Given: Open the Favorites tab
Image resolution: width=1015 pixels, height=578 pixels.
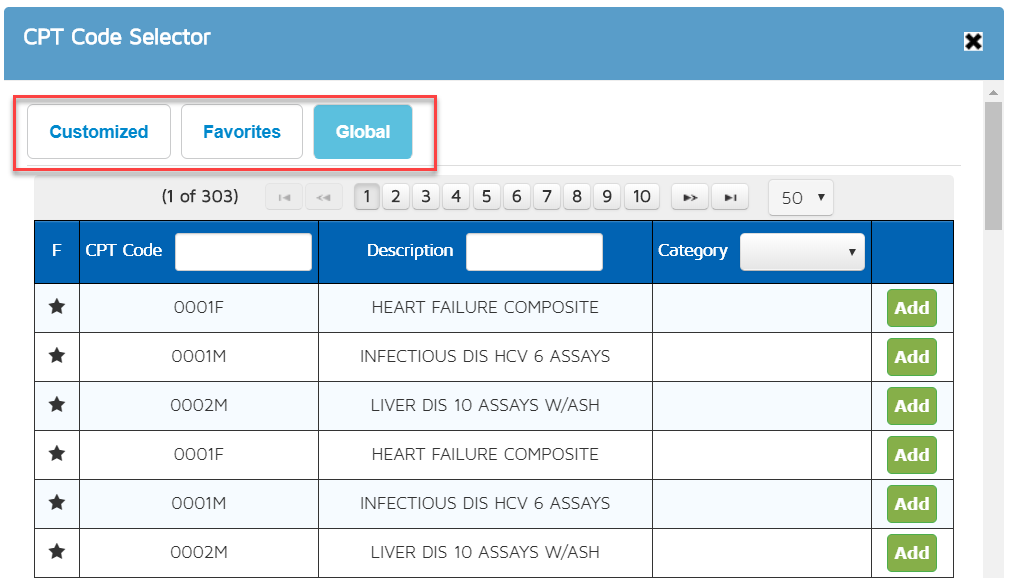Looking at the screenshot, I should coord(242,132).
